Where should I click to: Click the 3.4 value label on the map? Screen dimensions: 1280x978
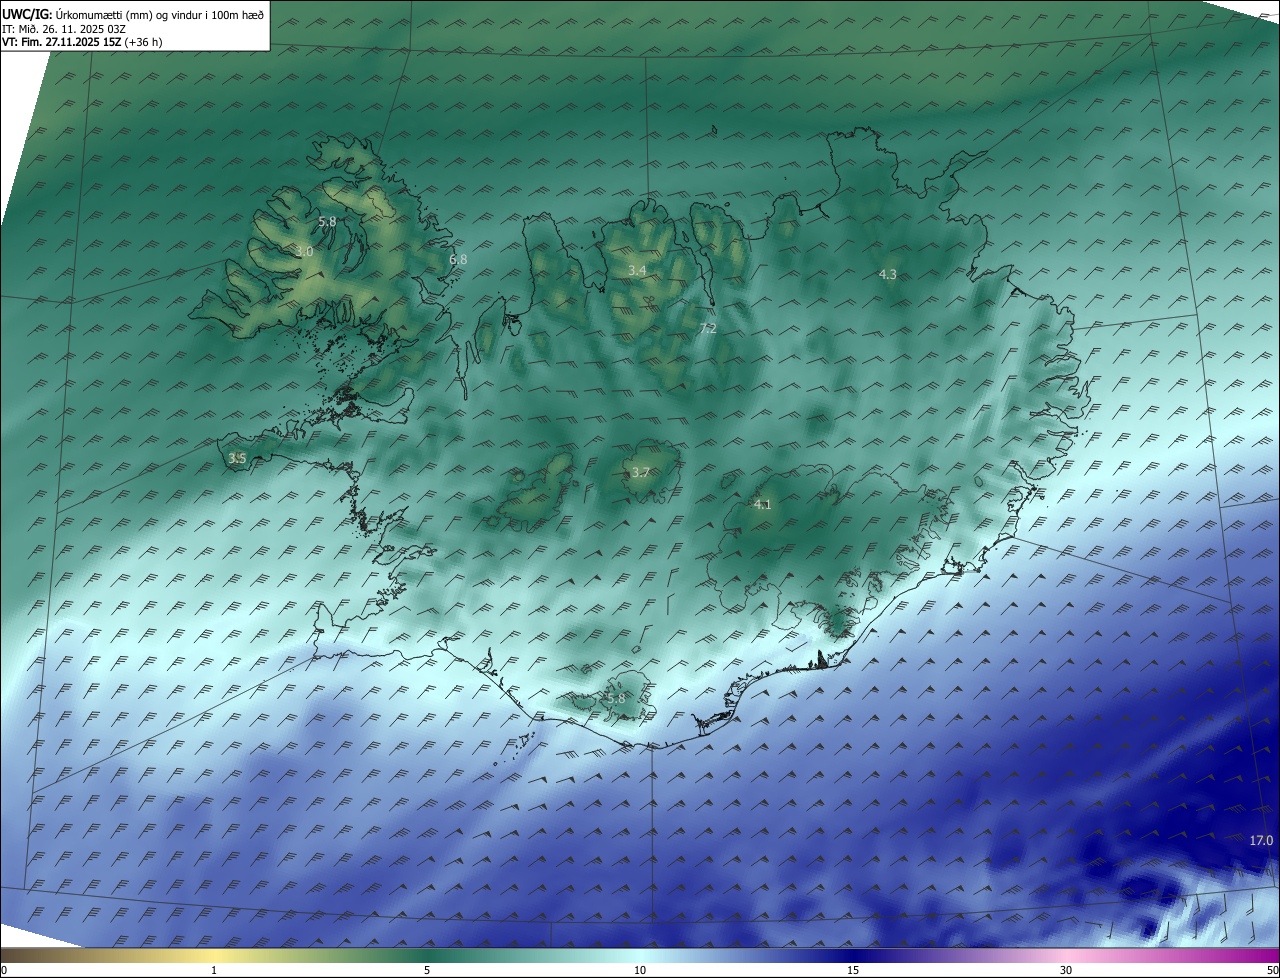(x=637, y=270)
